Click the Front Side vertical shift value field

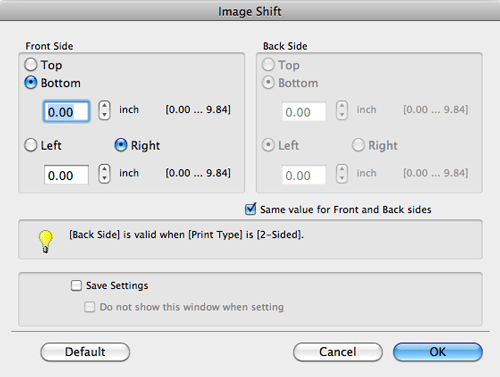(x=66, y=112)
